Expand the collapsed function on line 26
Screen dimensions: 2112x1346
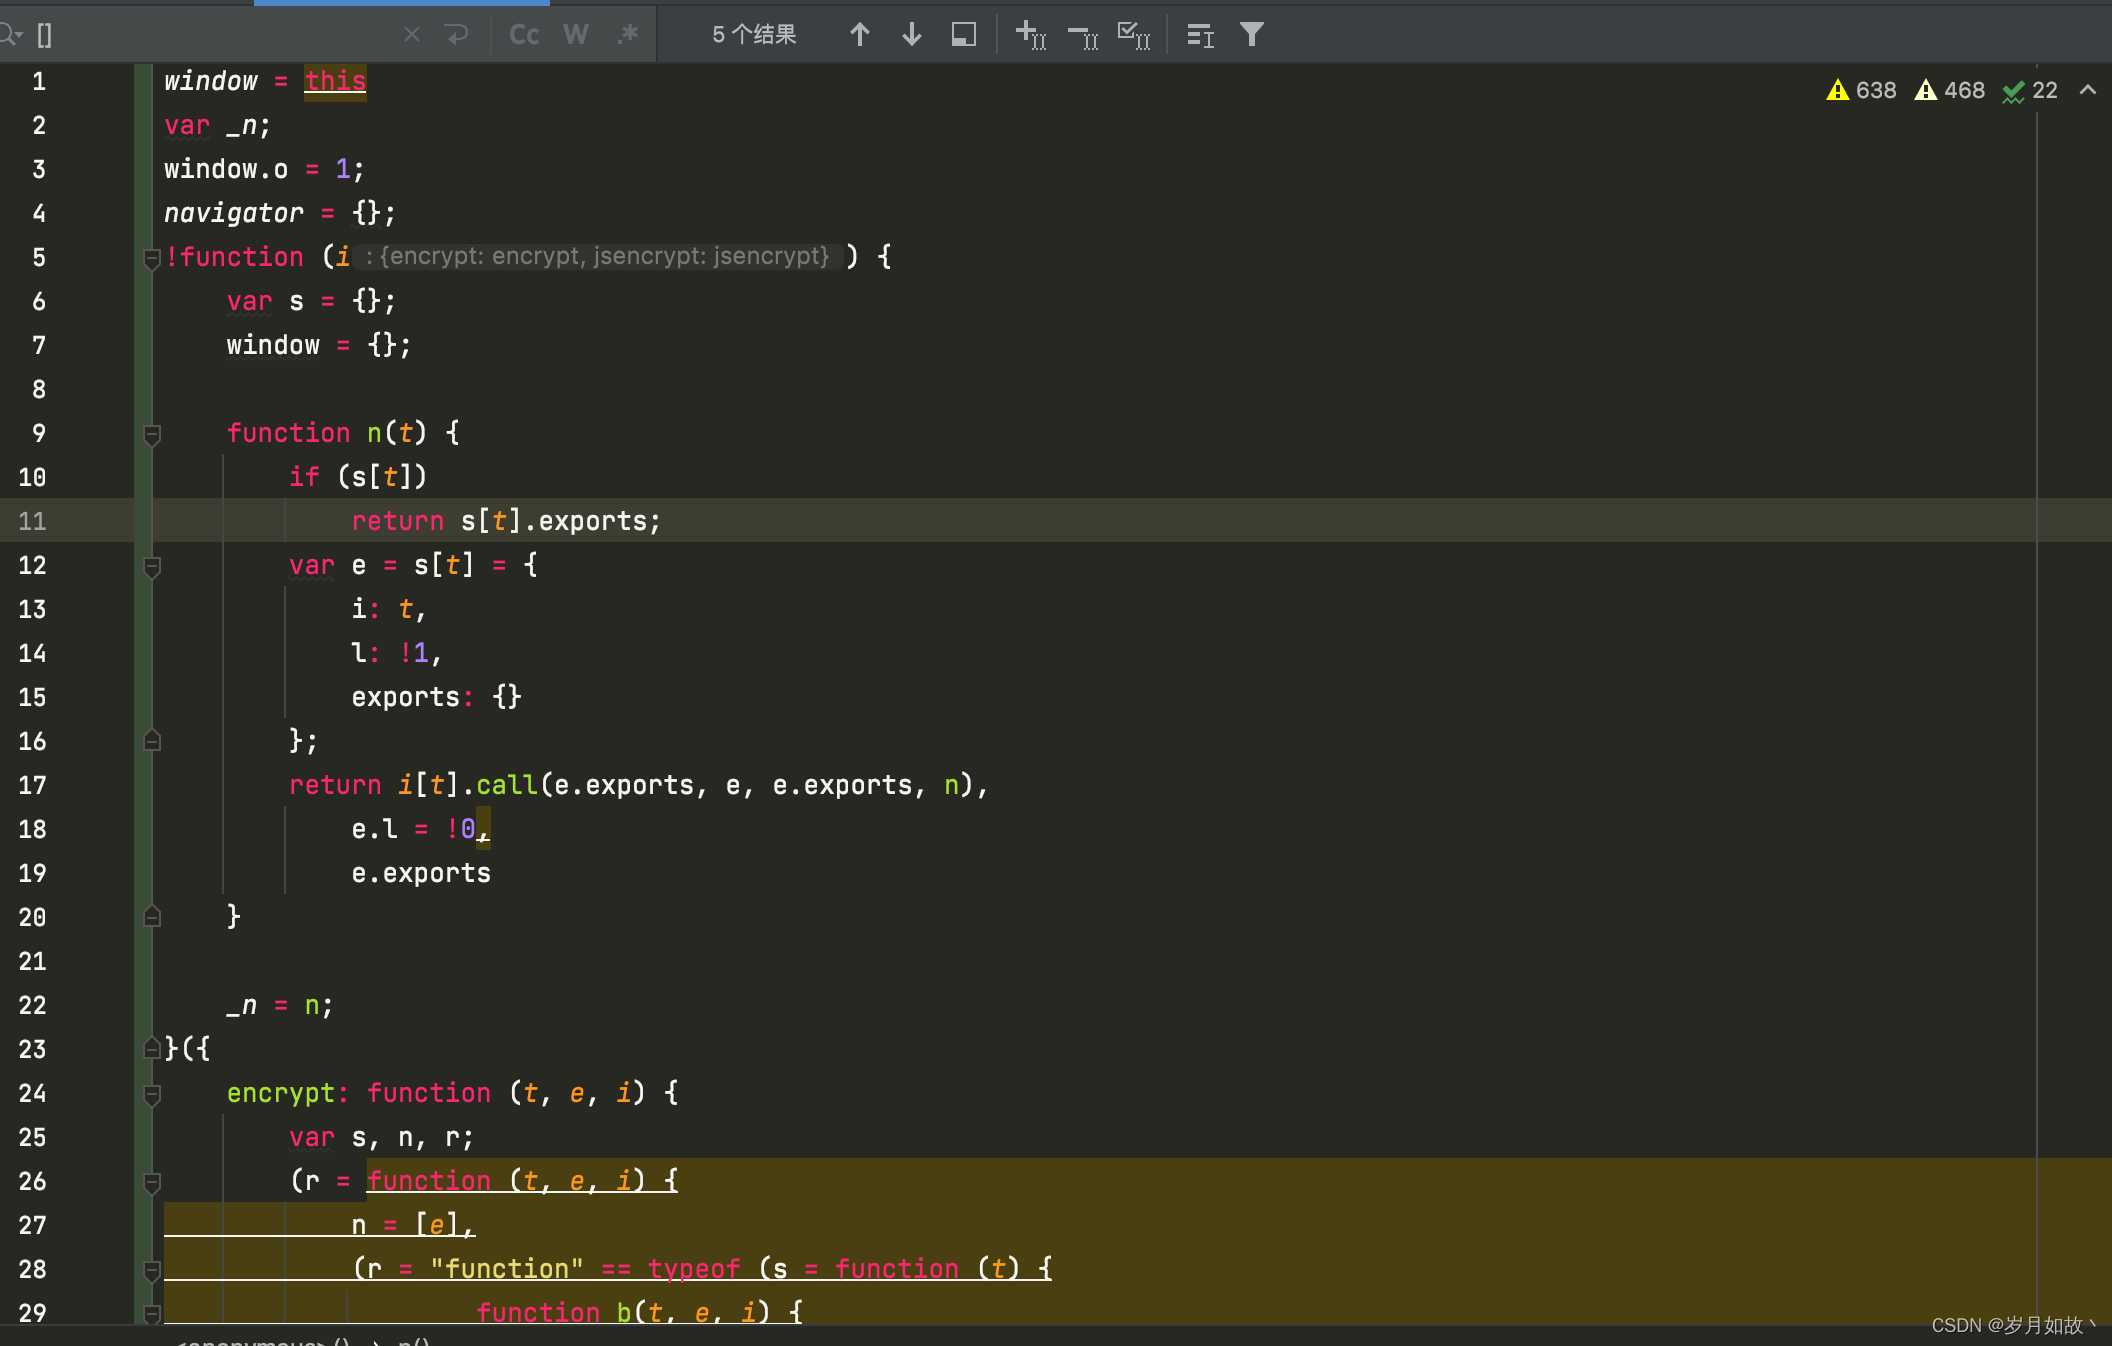coord(154,1183)
